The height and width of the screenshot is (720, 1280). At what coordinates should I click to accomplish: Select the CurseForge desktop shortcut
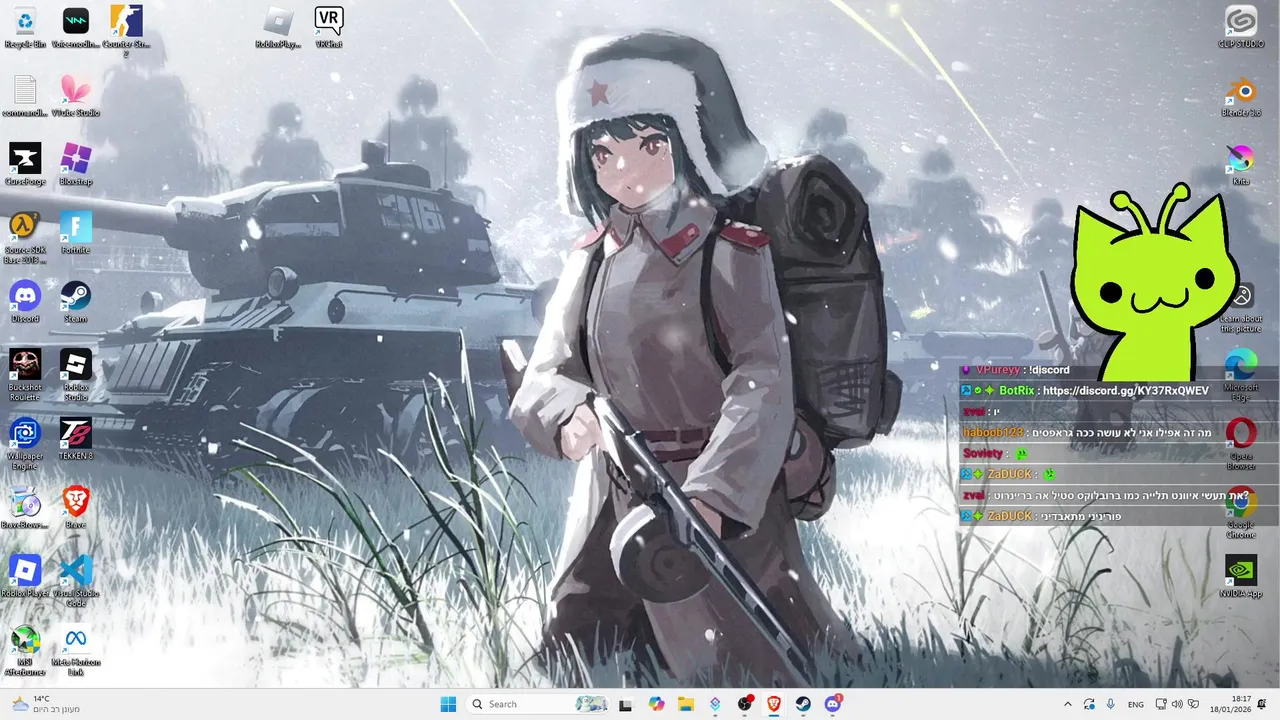click(x=25, y=166)
